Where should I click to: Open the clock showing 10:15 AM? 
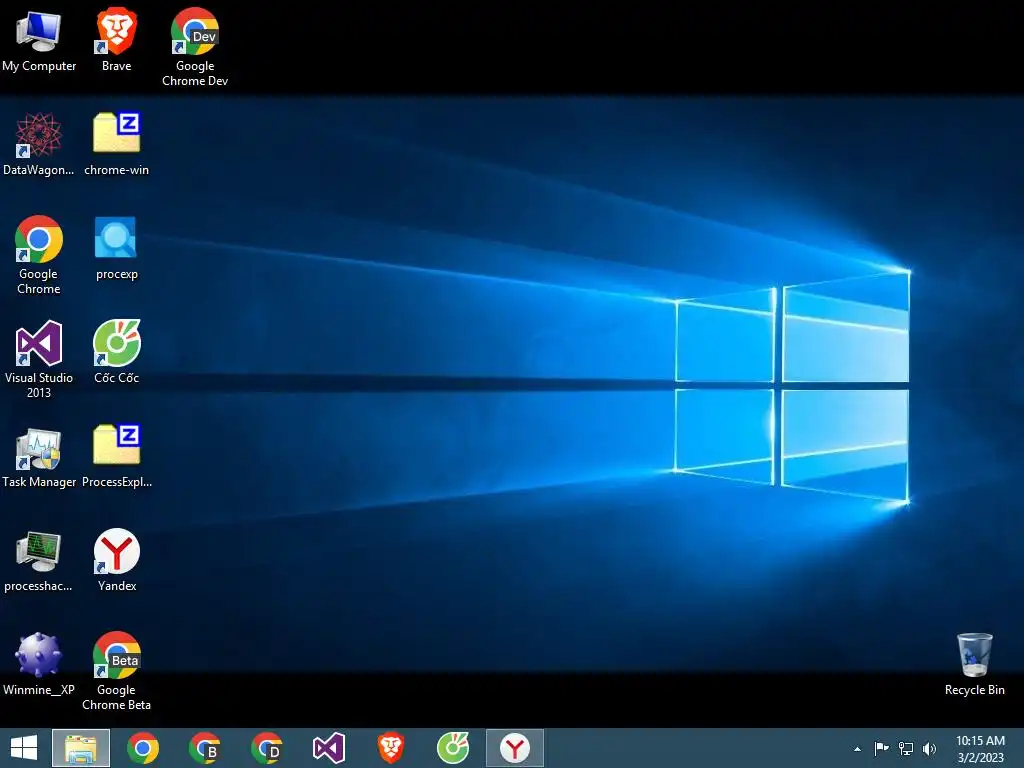(x=980, y=749)
